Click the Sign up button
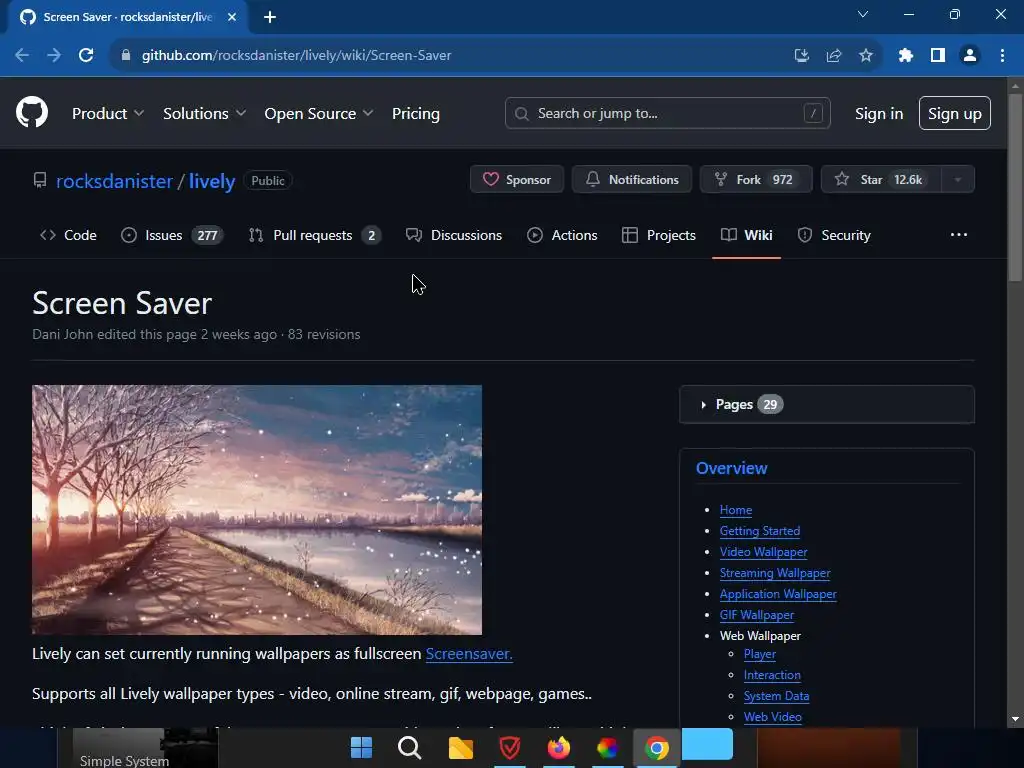 coord(955,113)
